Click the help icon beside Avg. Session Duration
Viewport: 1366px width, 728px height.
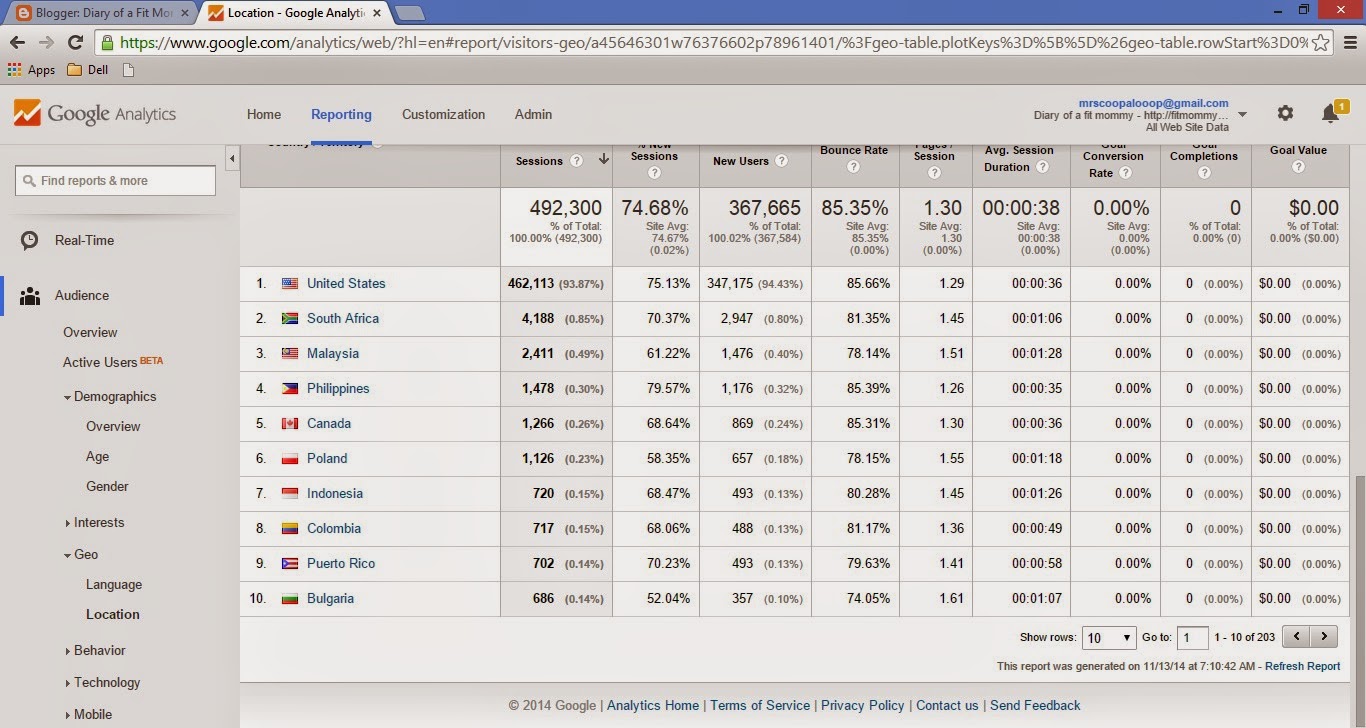click(1042, 167)
